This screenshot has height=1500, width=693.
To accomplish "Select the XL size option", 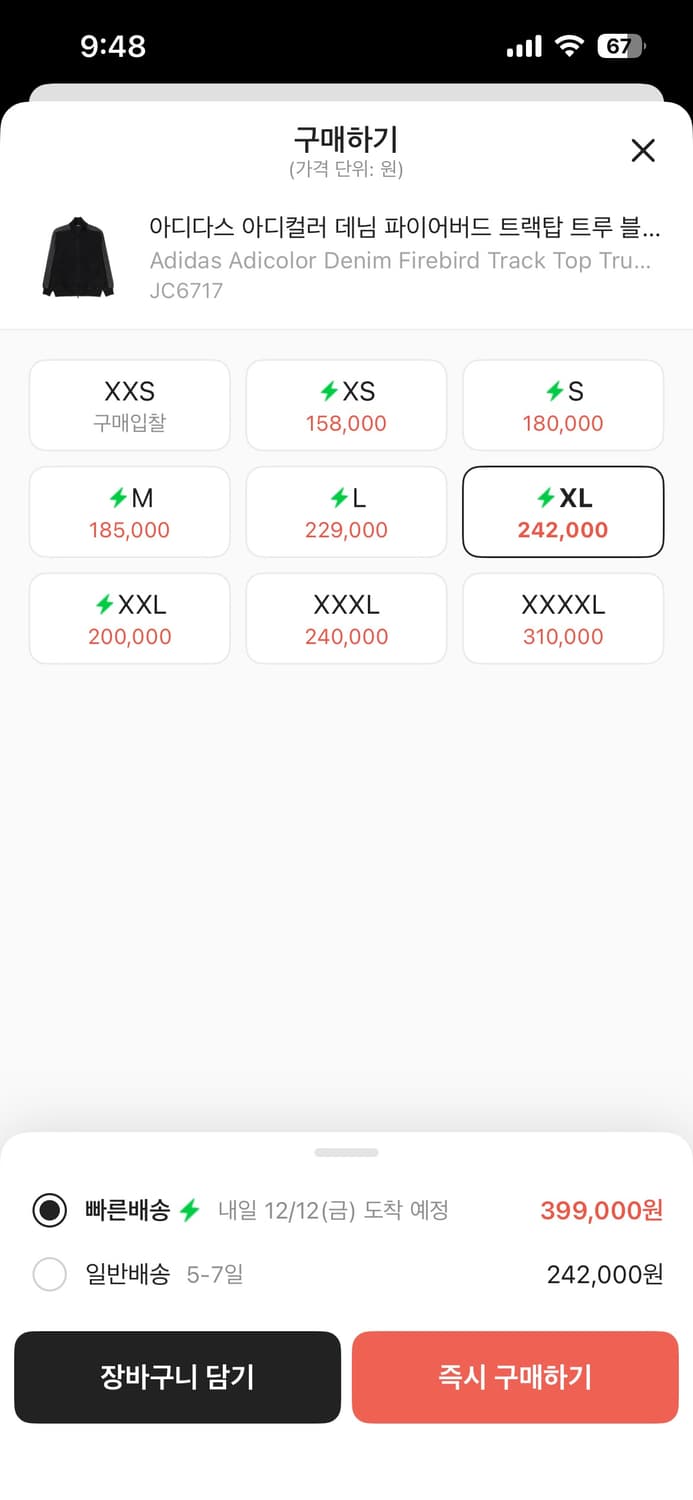I will (562, 512).
